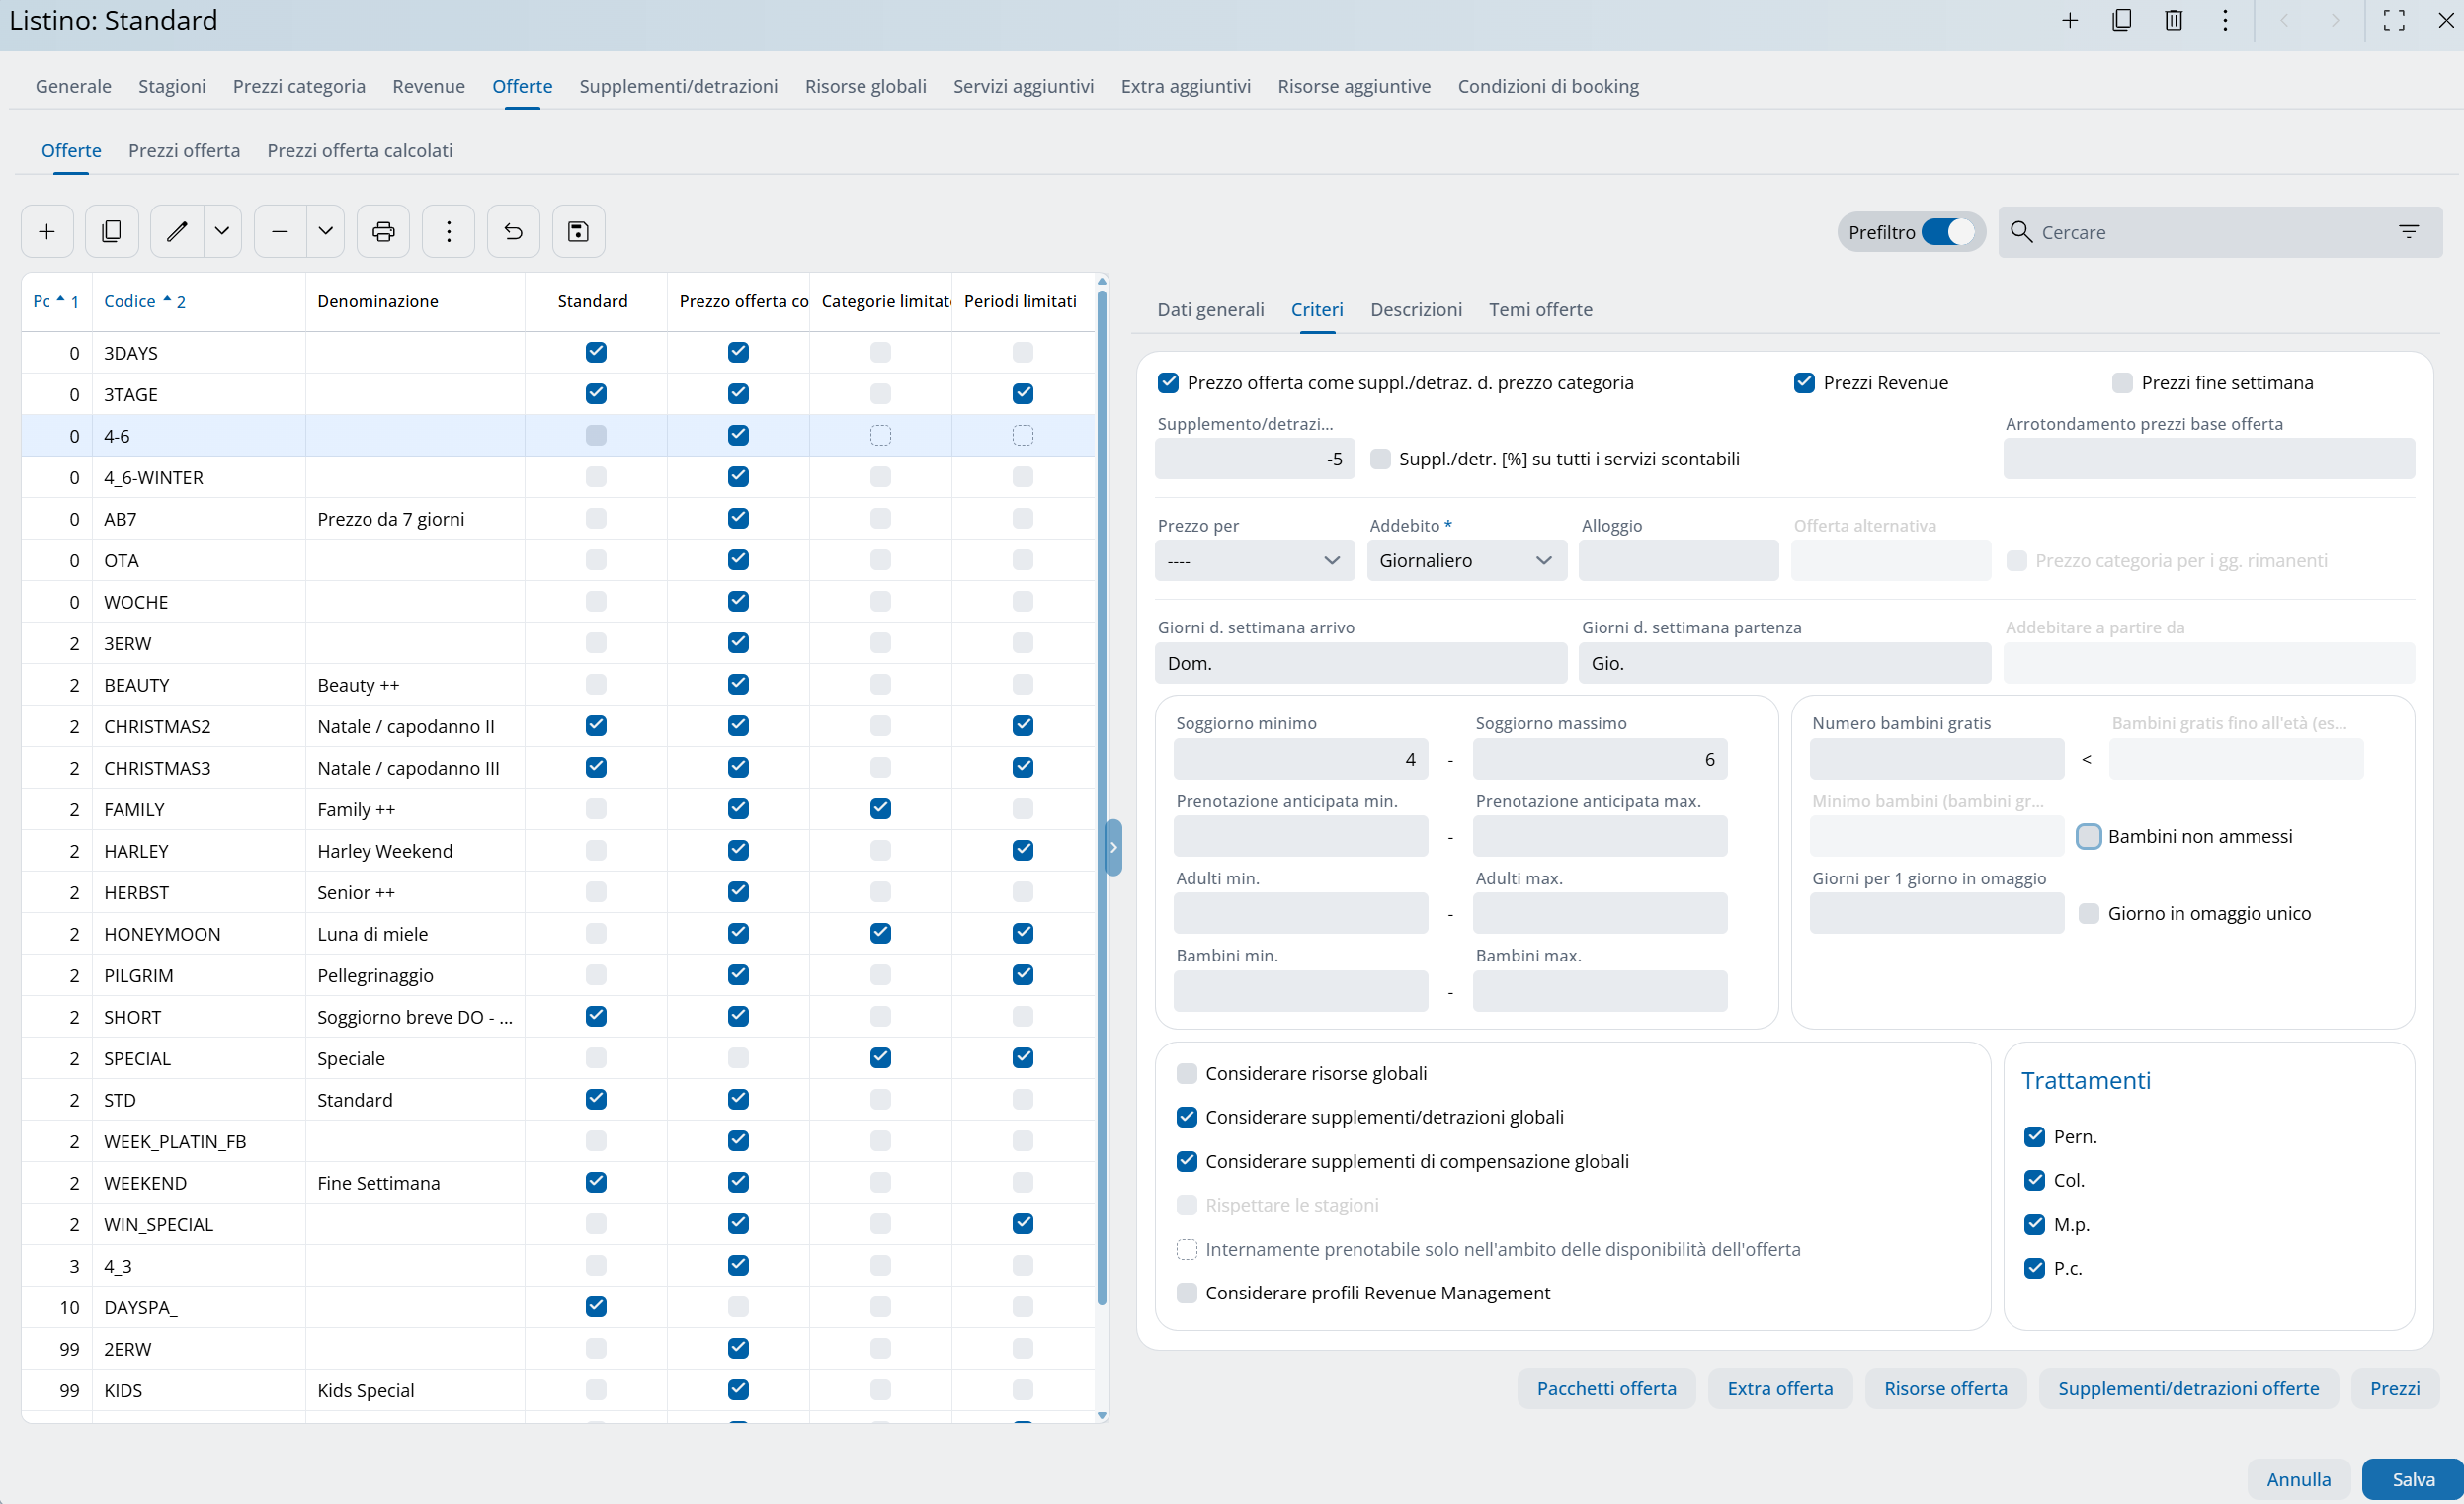
Task: Click the undo arrow icon in the toolbar
Action: (513, 232)
